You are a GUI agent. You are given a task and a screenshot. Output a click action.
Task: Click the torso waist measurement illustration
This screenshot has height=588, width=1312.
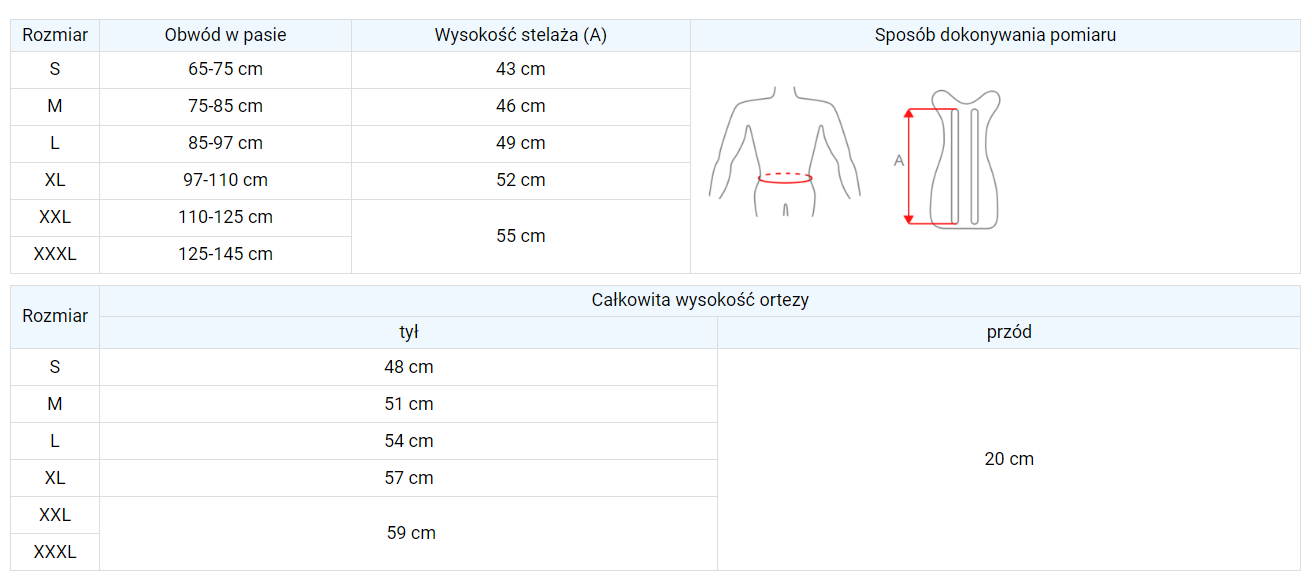click(x=785, y=153)
